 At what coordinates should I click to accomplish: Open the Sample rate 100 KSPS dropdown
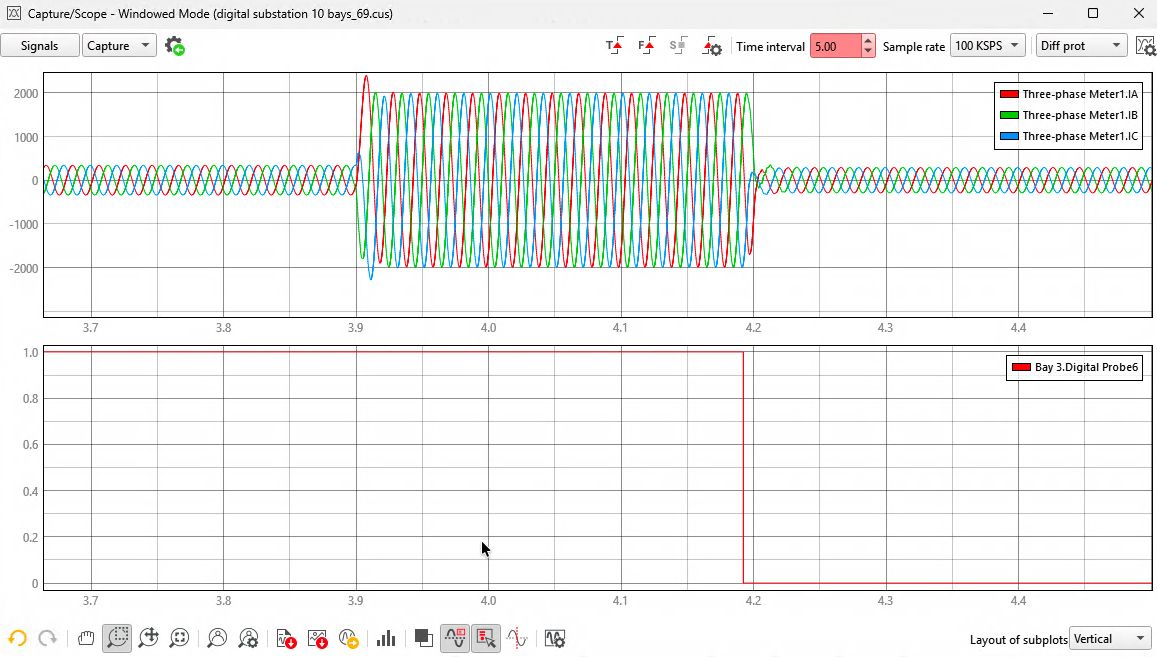pos(987,46)
